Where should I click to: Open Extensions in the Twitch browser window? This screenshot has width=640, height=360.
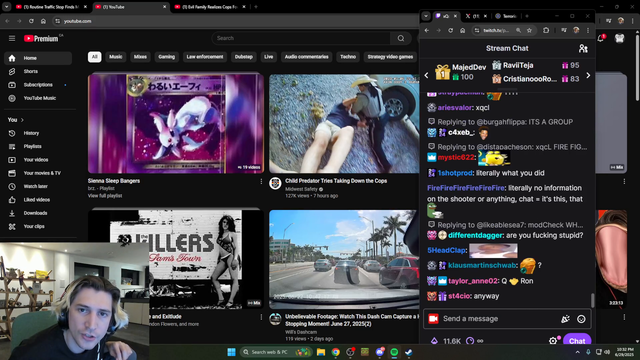coord(546,31)
